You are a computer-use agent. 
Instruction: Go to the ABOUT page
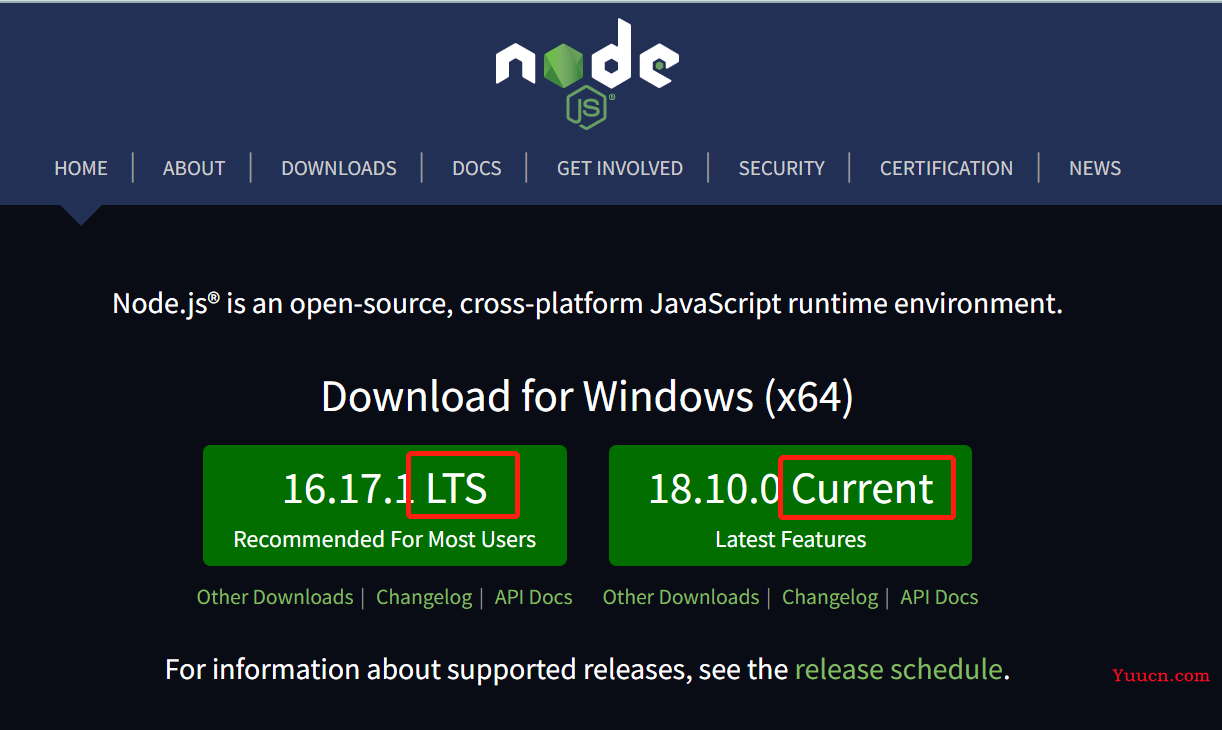194,168
